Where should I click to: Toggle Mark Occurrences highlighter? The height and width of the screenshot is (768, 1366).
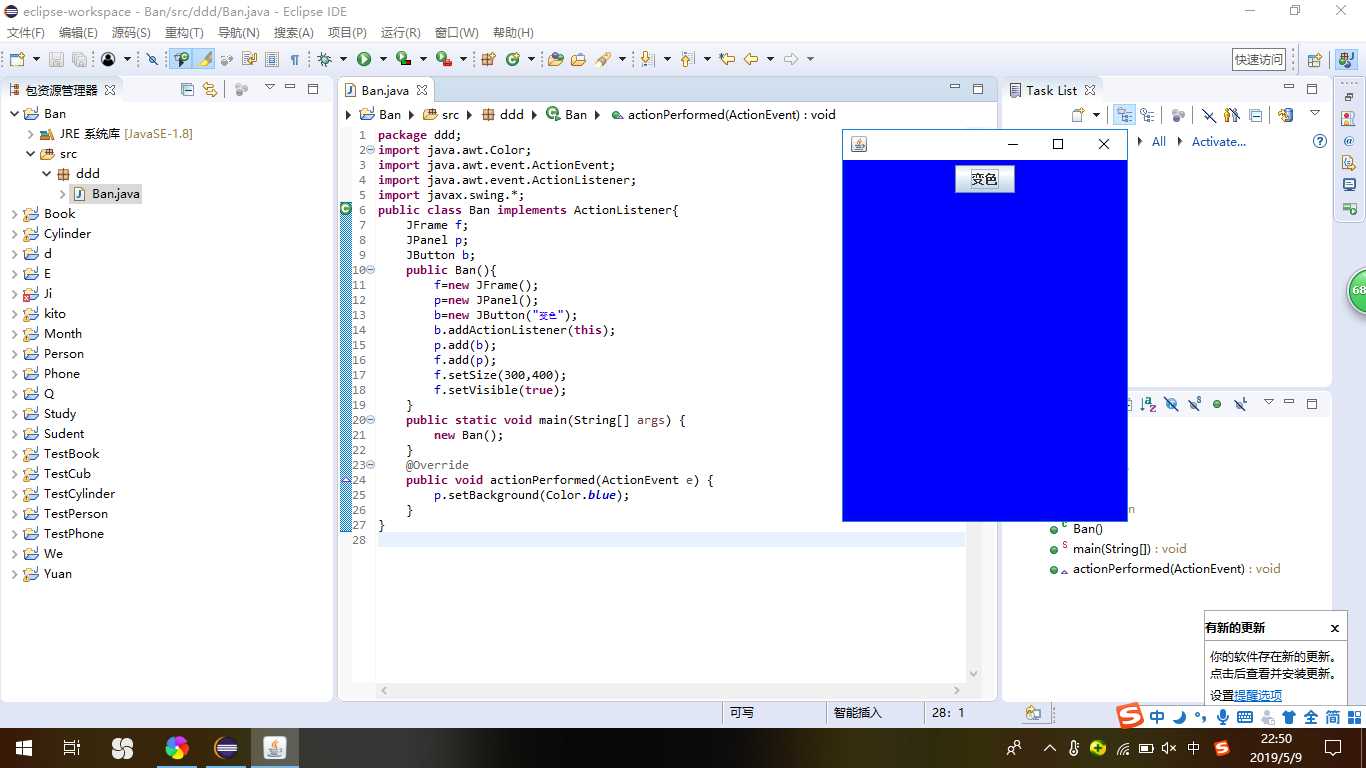tap(204, 60)
